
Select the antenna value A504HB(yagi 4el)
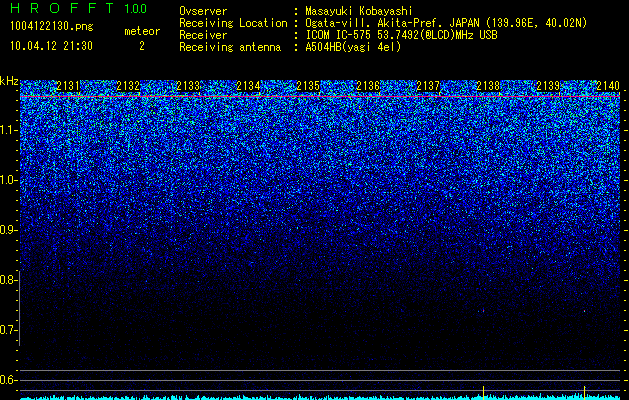pyautogui.click(x=353, y=47)
